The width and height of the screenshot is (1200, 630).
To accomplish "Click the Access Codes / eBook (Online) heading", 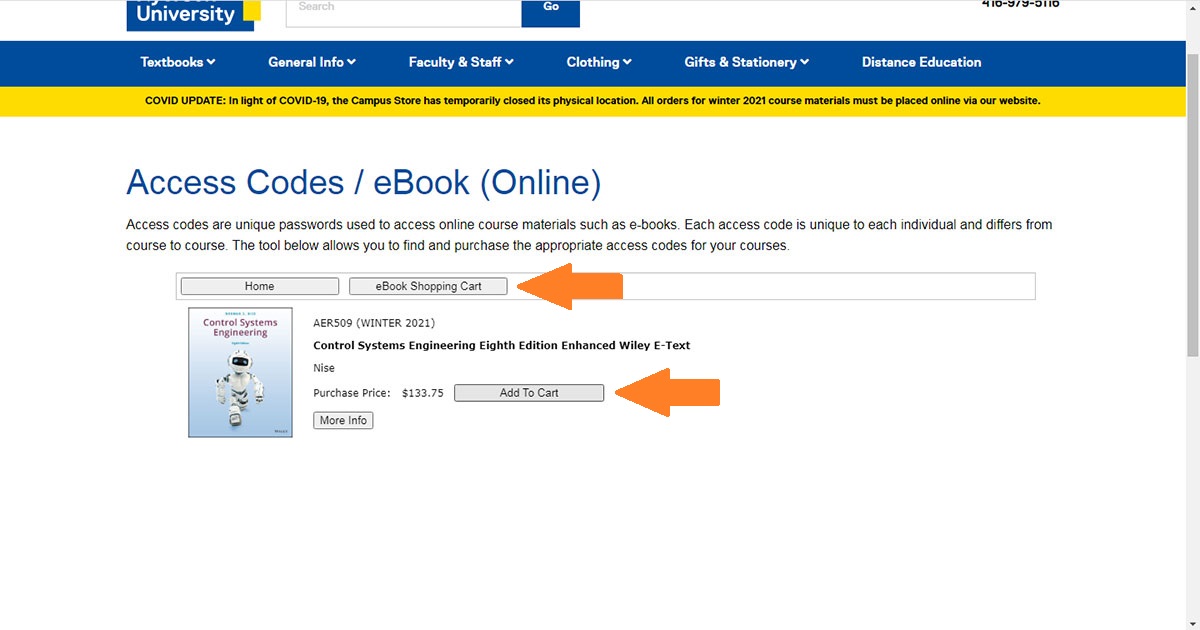I will click(x=364, y=183).
